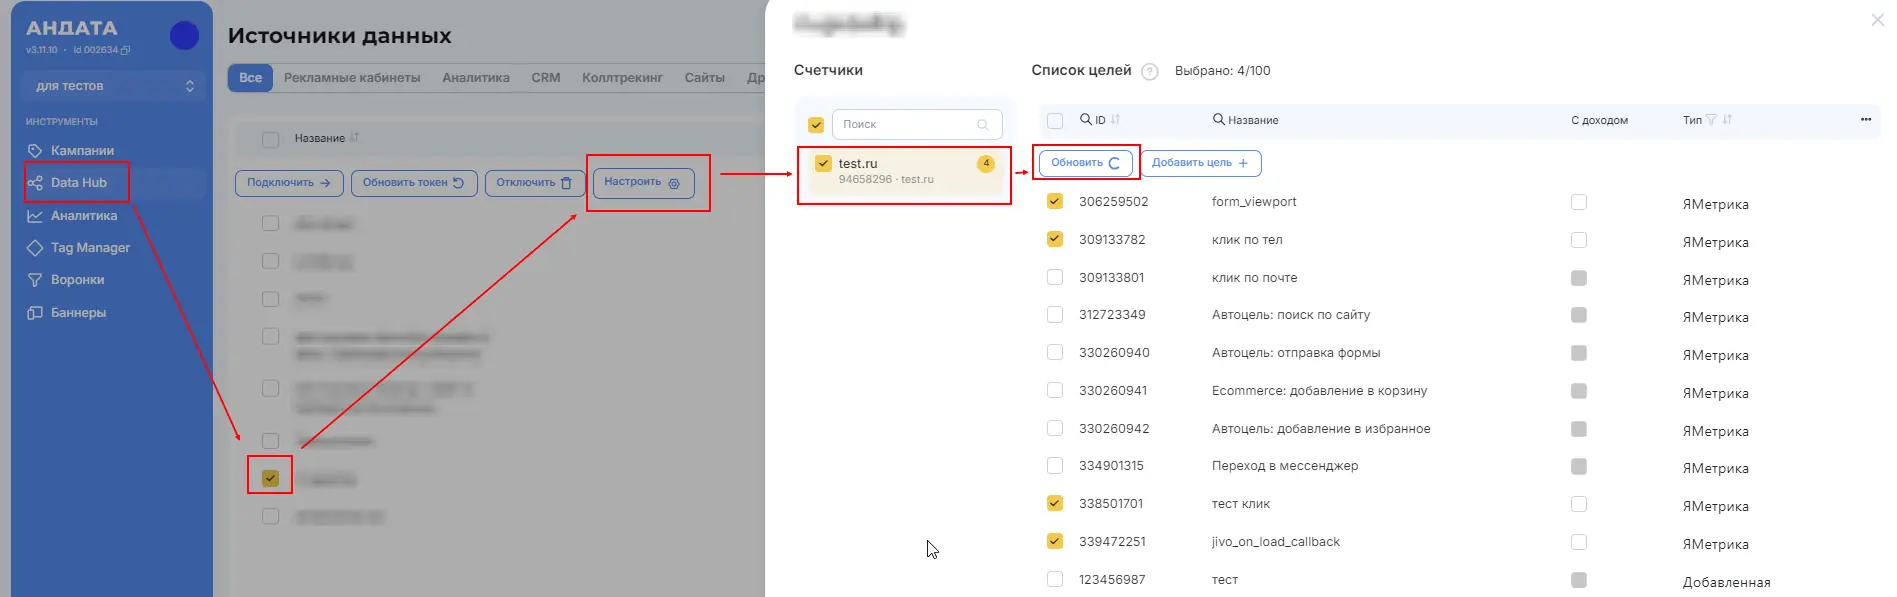This screenshot has width=1897, height=597.
Task: Uncheck the selected data source row checkbox
Action: [270, 478]
